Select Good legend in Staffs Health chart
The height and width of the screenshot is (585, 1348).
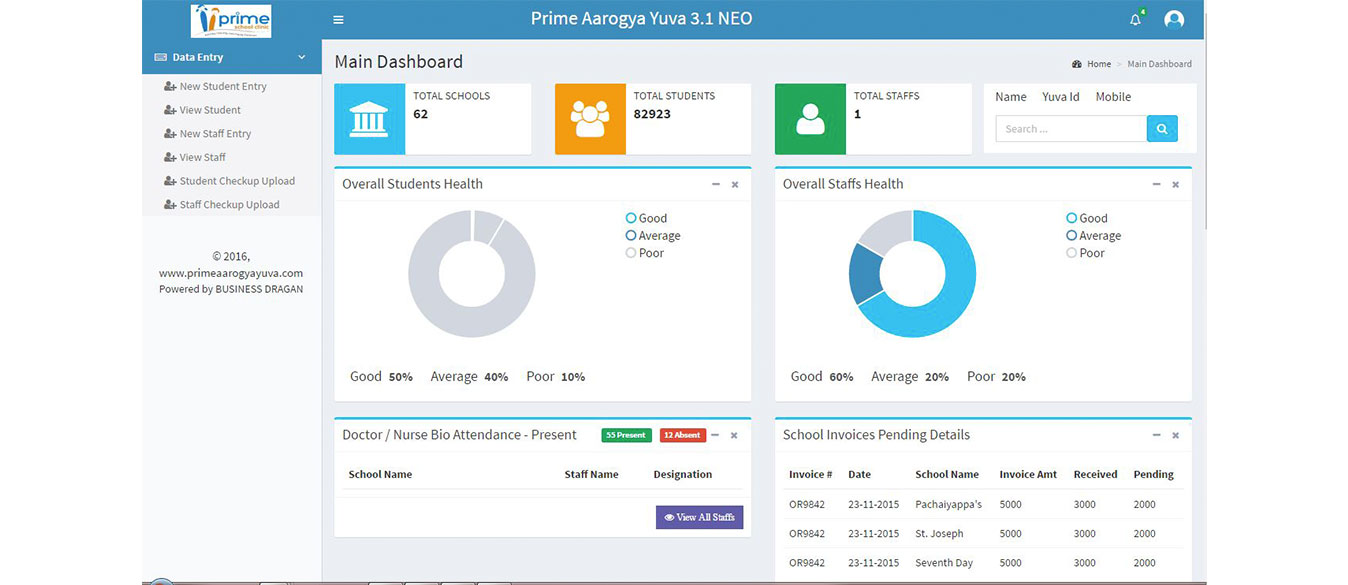coord(1087,218)
